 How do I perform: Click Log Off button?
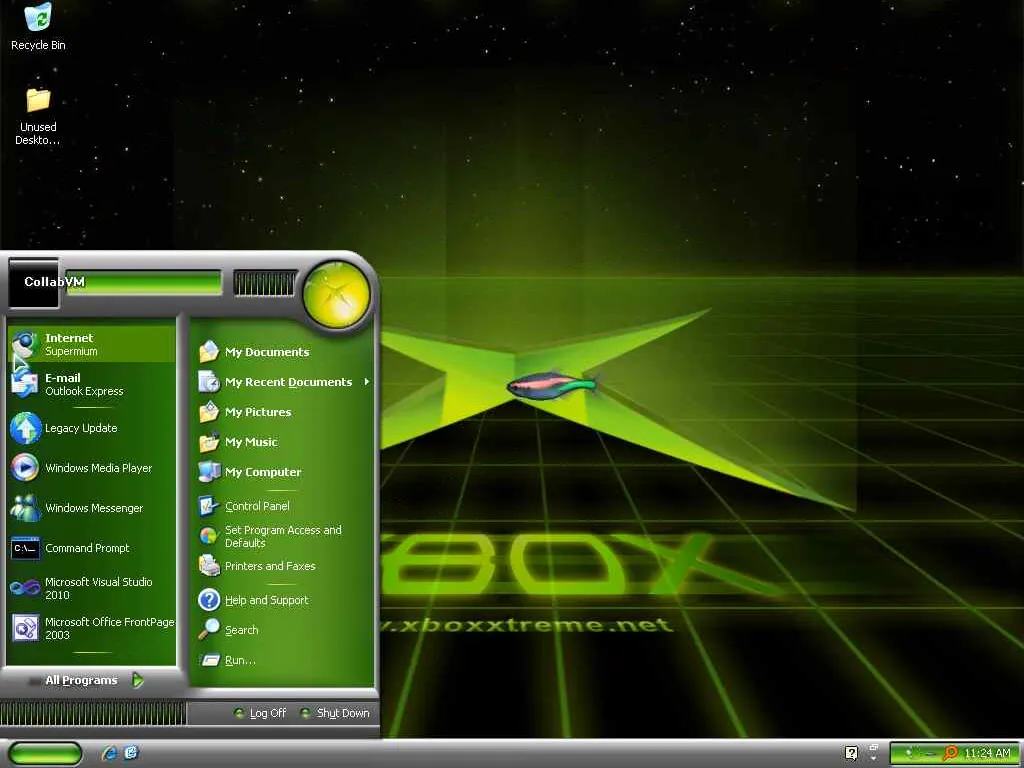click(260, 713)
